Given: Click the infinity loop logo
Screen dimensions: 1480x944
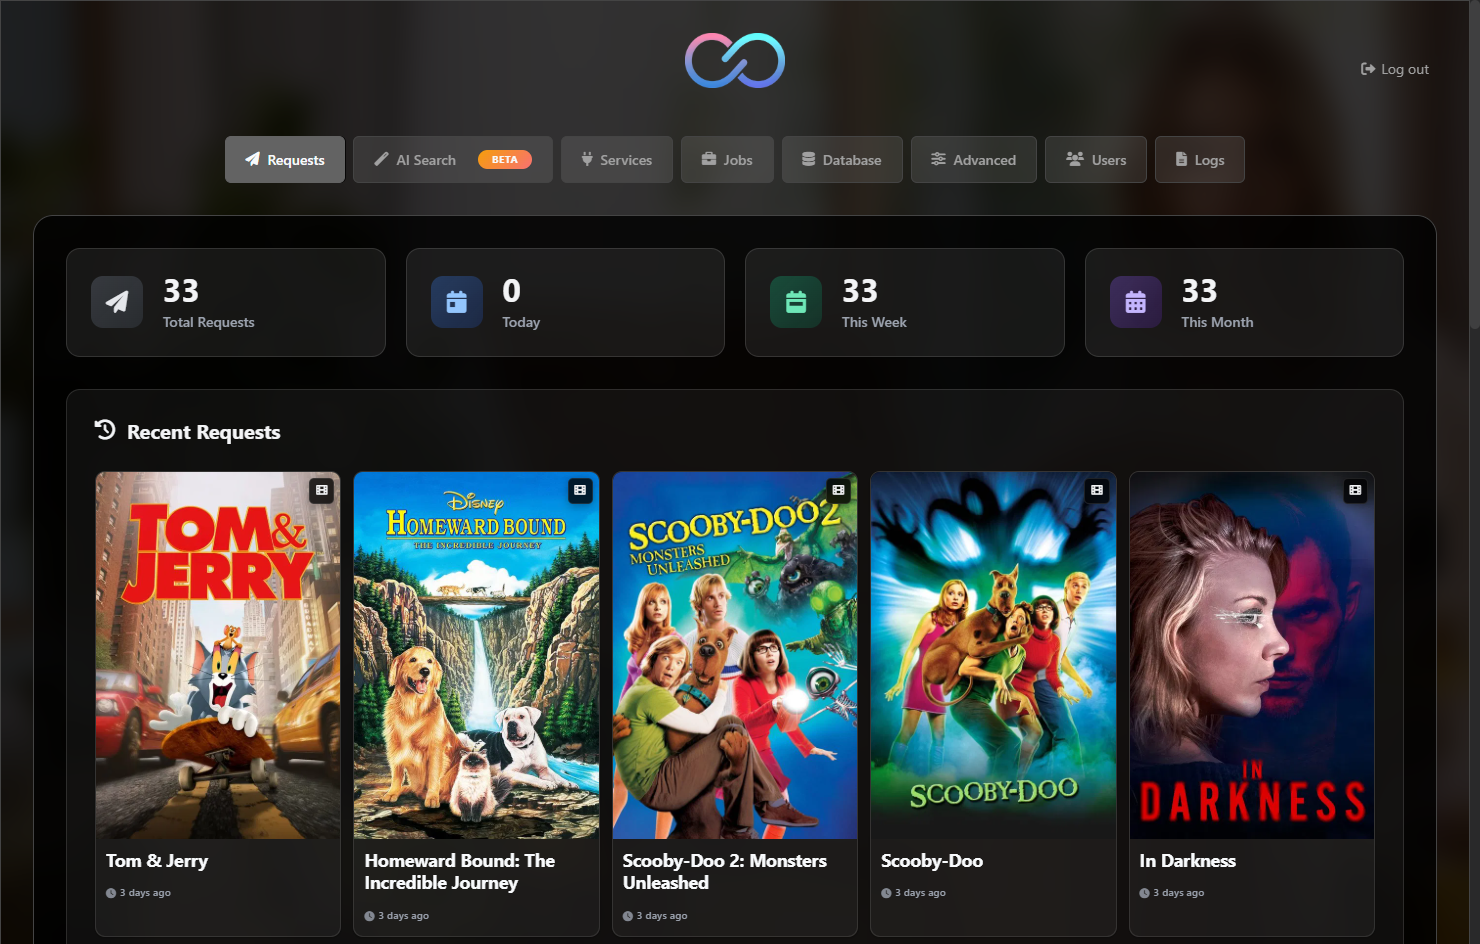Looking at the screenshot, I should pyautogui.click(x=735, y=60).
